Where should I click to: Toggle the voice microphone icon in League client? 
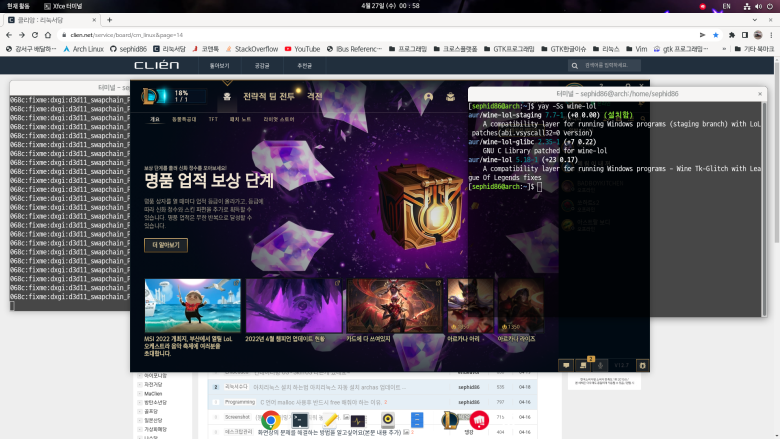(600, 365)
